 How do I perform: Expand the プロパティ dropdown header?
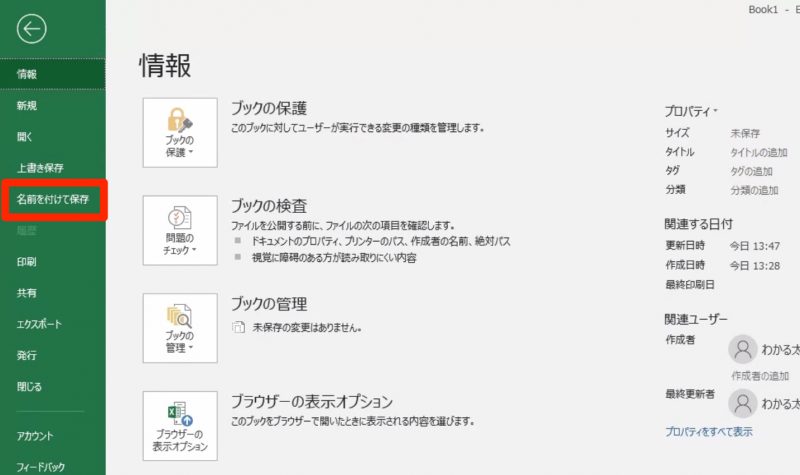coord(691,110)
